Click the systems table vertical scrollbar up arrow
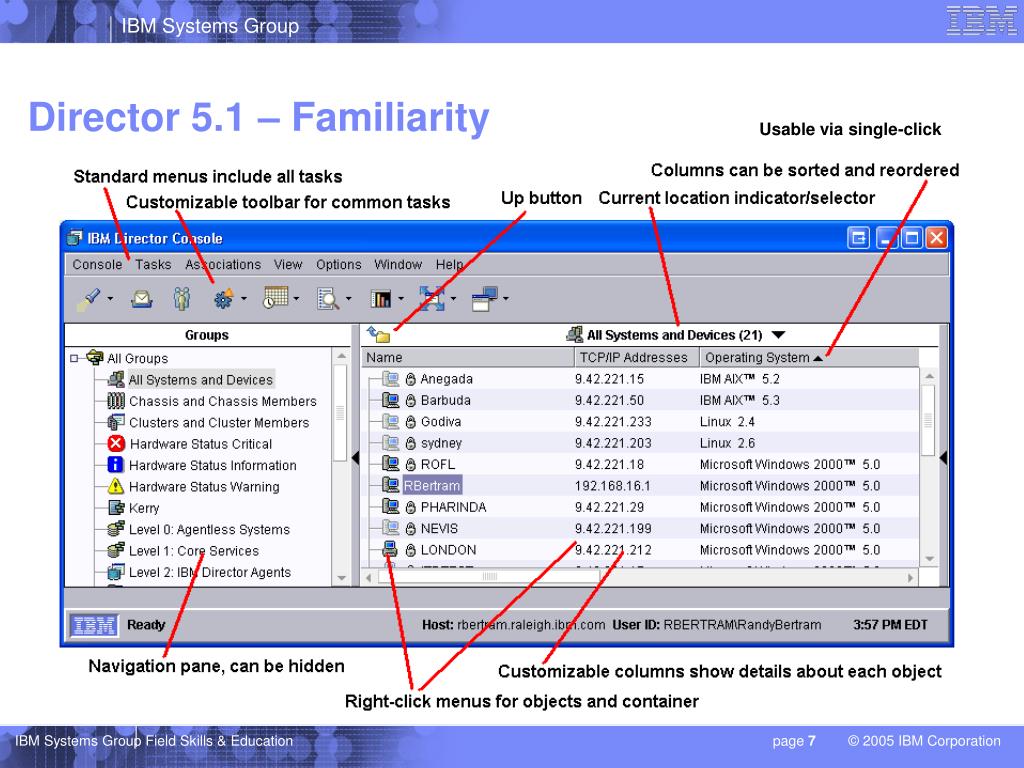 pos(929,376)
